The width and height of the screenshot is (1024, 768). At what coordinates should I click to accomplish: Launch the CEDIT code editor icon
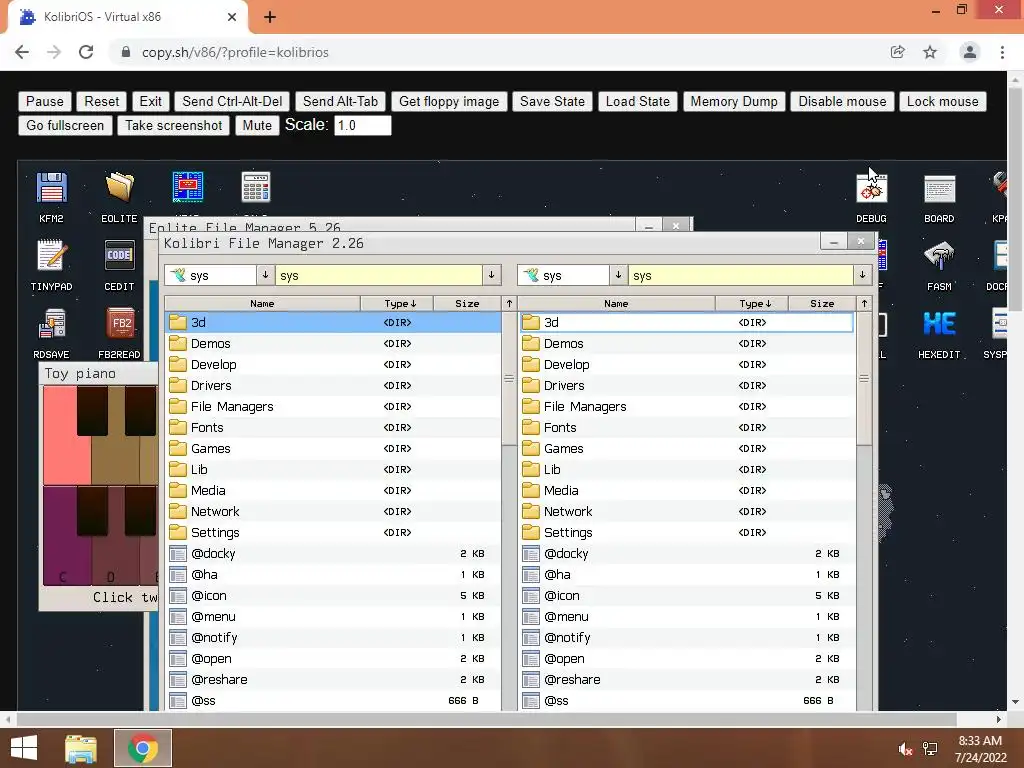pos(119,264)
